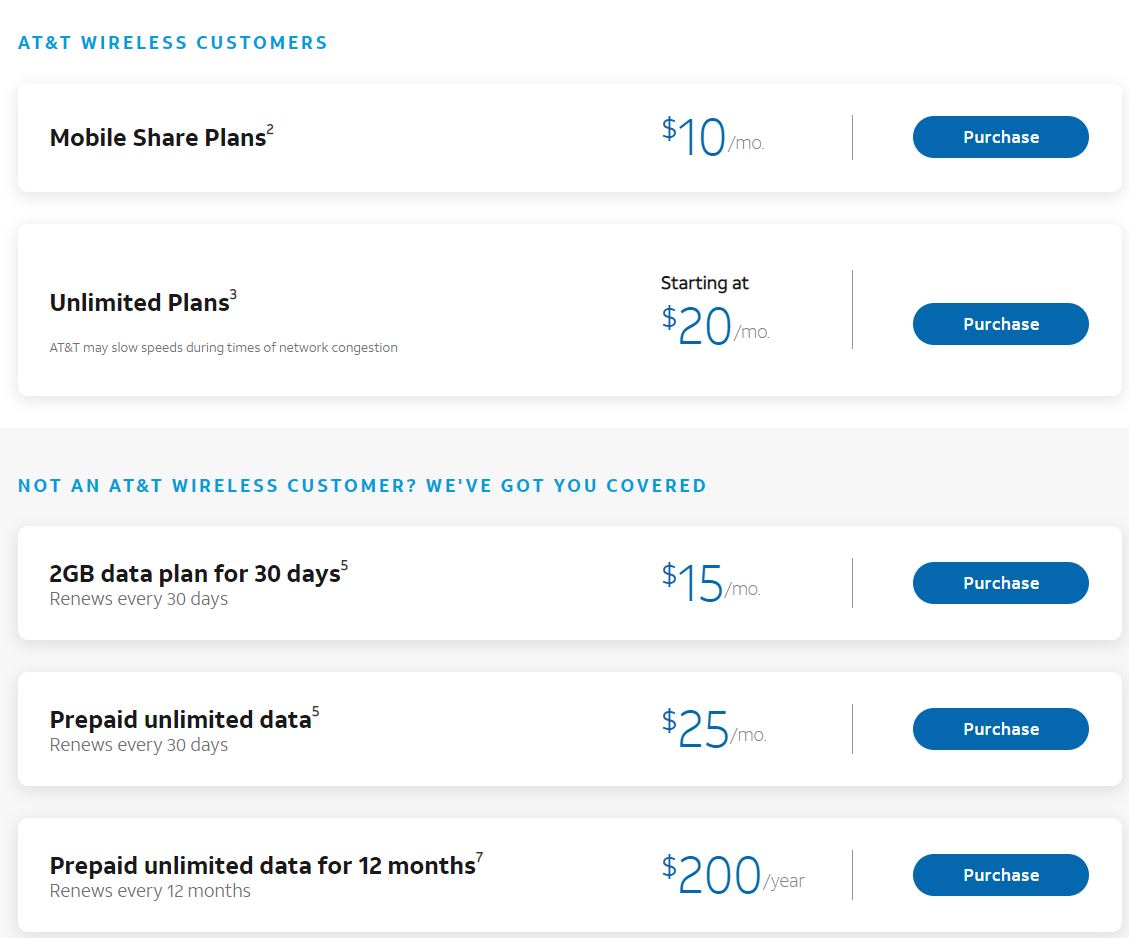
Task: Click the Prepaid unlimited data for 12 months title
Action: coord(262,866)
